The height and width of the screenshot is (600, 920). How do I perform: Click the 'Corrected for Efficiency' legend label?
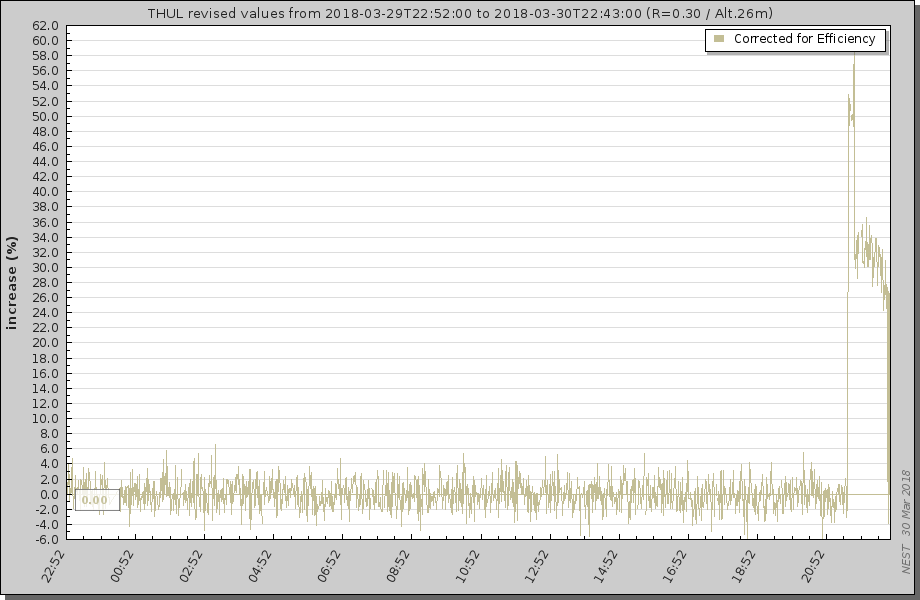[804, 39]
